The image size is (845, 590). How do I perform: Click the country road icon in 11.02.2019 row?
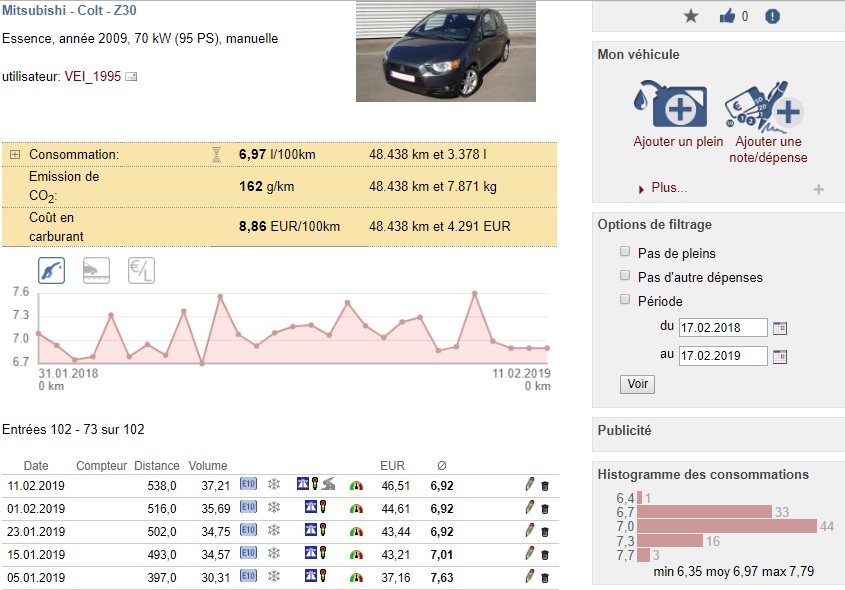[x=328, y=484]
